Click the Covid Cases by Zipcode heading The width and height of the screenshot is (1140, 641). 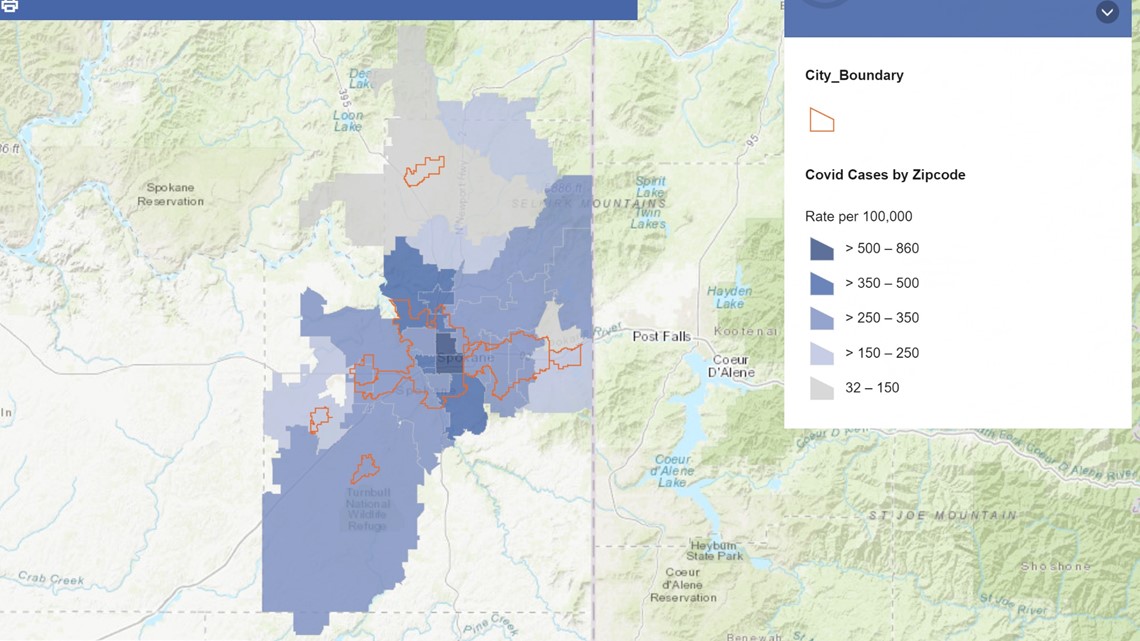point(884,175)
